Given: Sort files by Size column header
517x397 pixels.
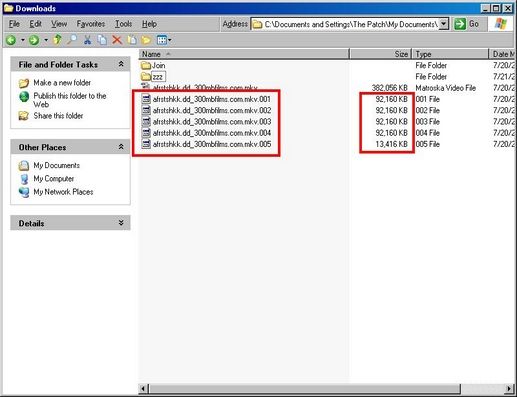Looking at the screenshot, I should (380, 54).
